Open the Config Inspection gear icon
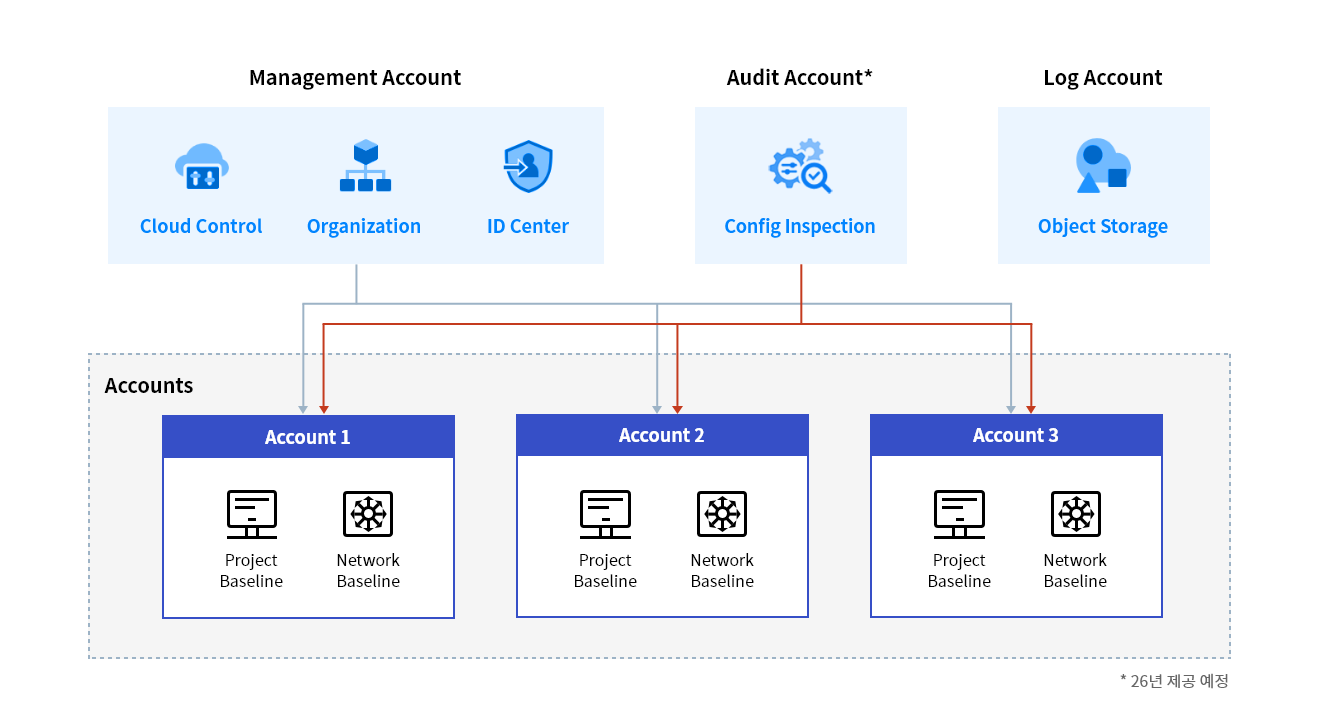 tap(800, 167)
